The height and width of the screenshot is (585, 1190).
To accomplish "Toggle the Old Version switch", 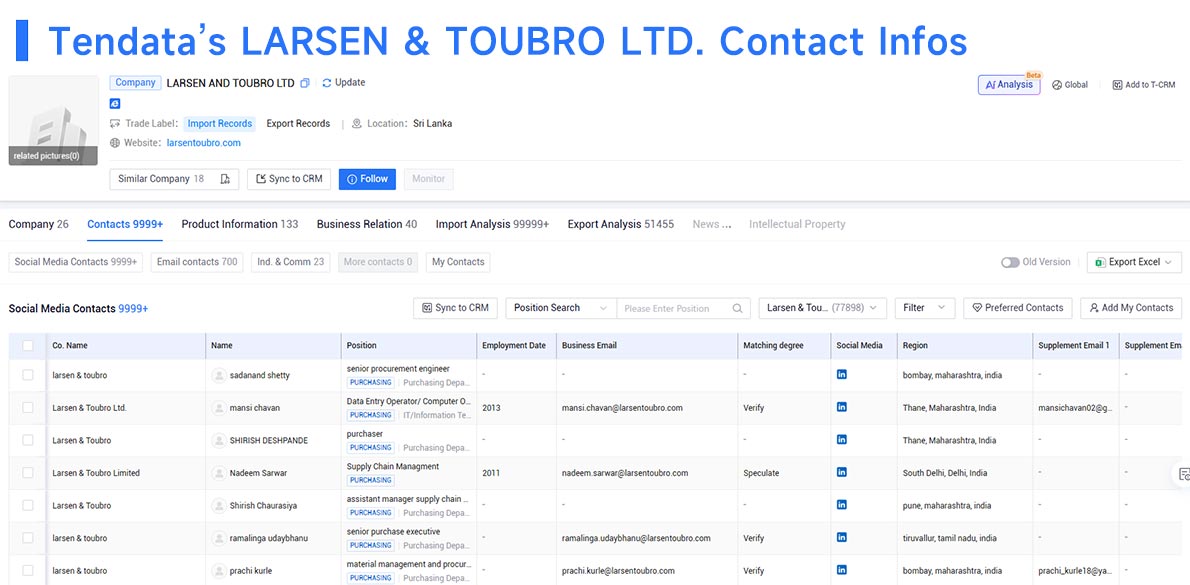I will tap(1010, 262).
